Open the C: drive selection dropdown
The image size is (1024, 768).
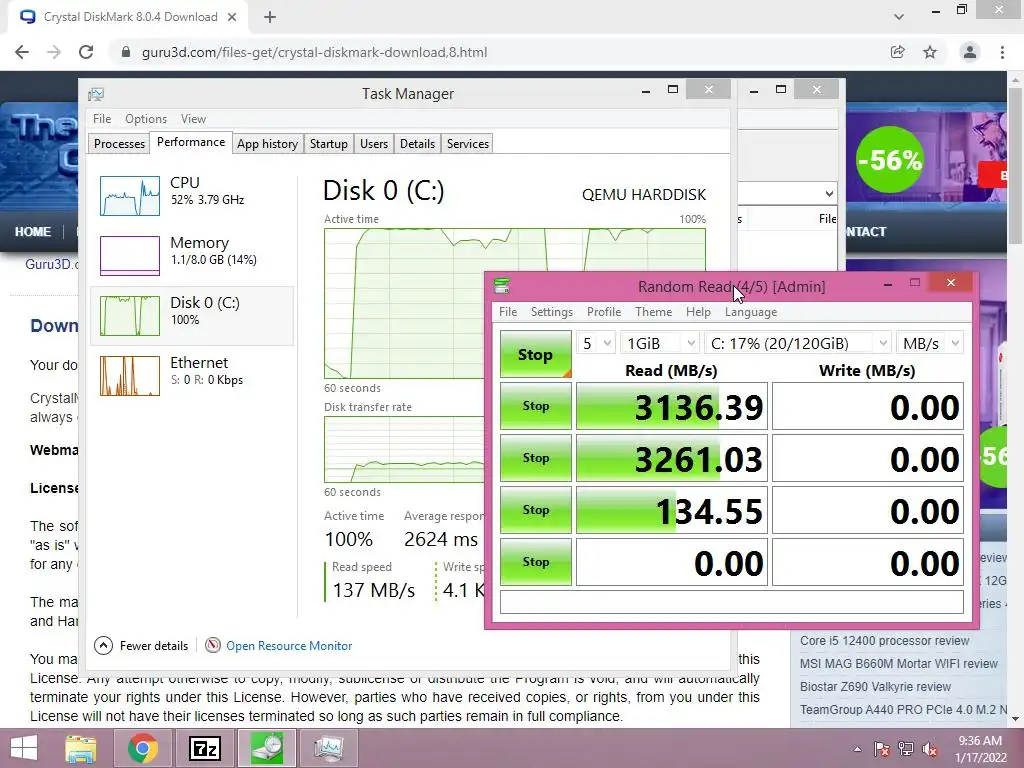[x=798, y=343]
